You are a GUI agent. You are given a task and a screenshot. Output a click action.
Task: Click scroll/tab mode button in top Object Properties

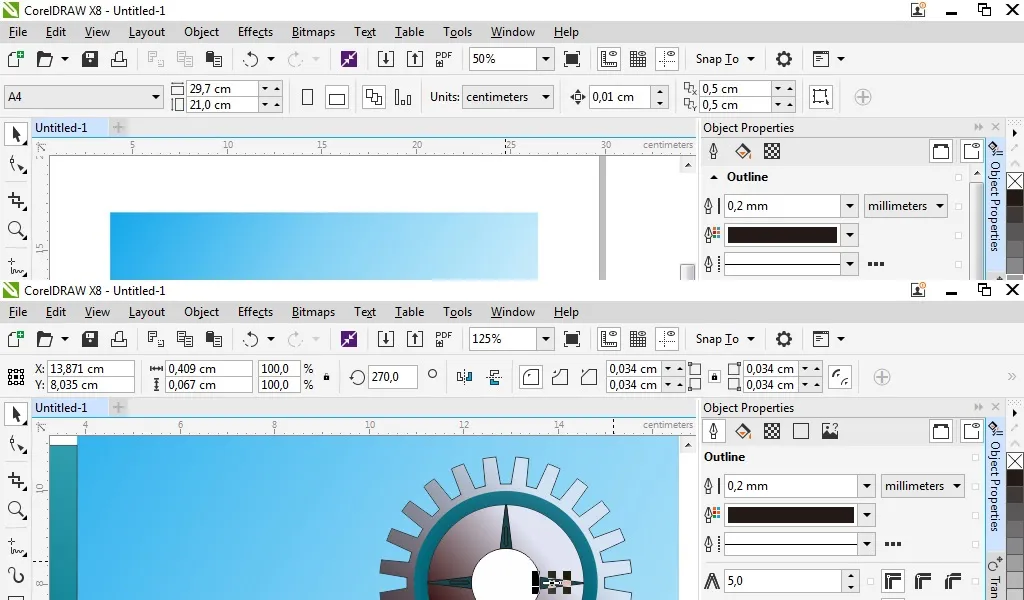coord(941,151)
